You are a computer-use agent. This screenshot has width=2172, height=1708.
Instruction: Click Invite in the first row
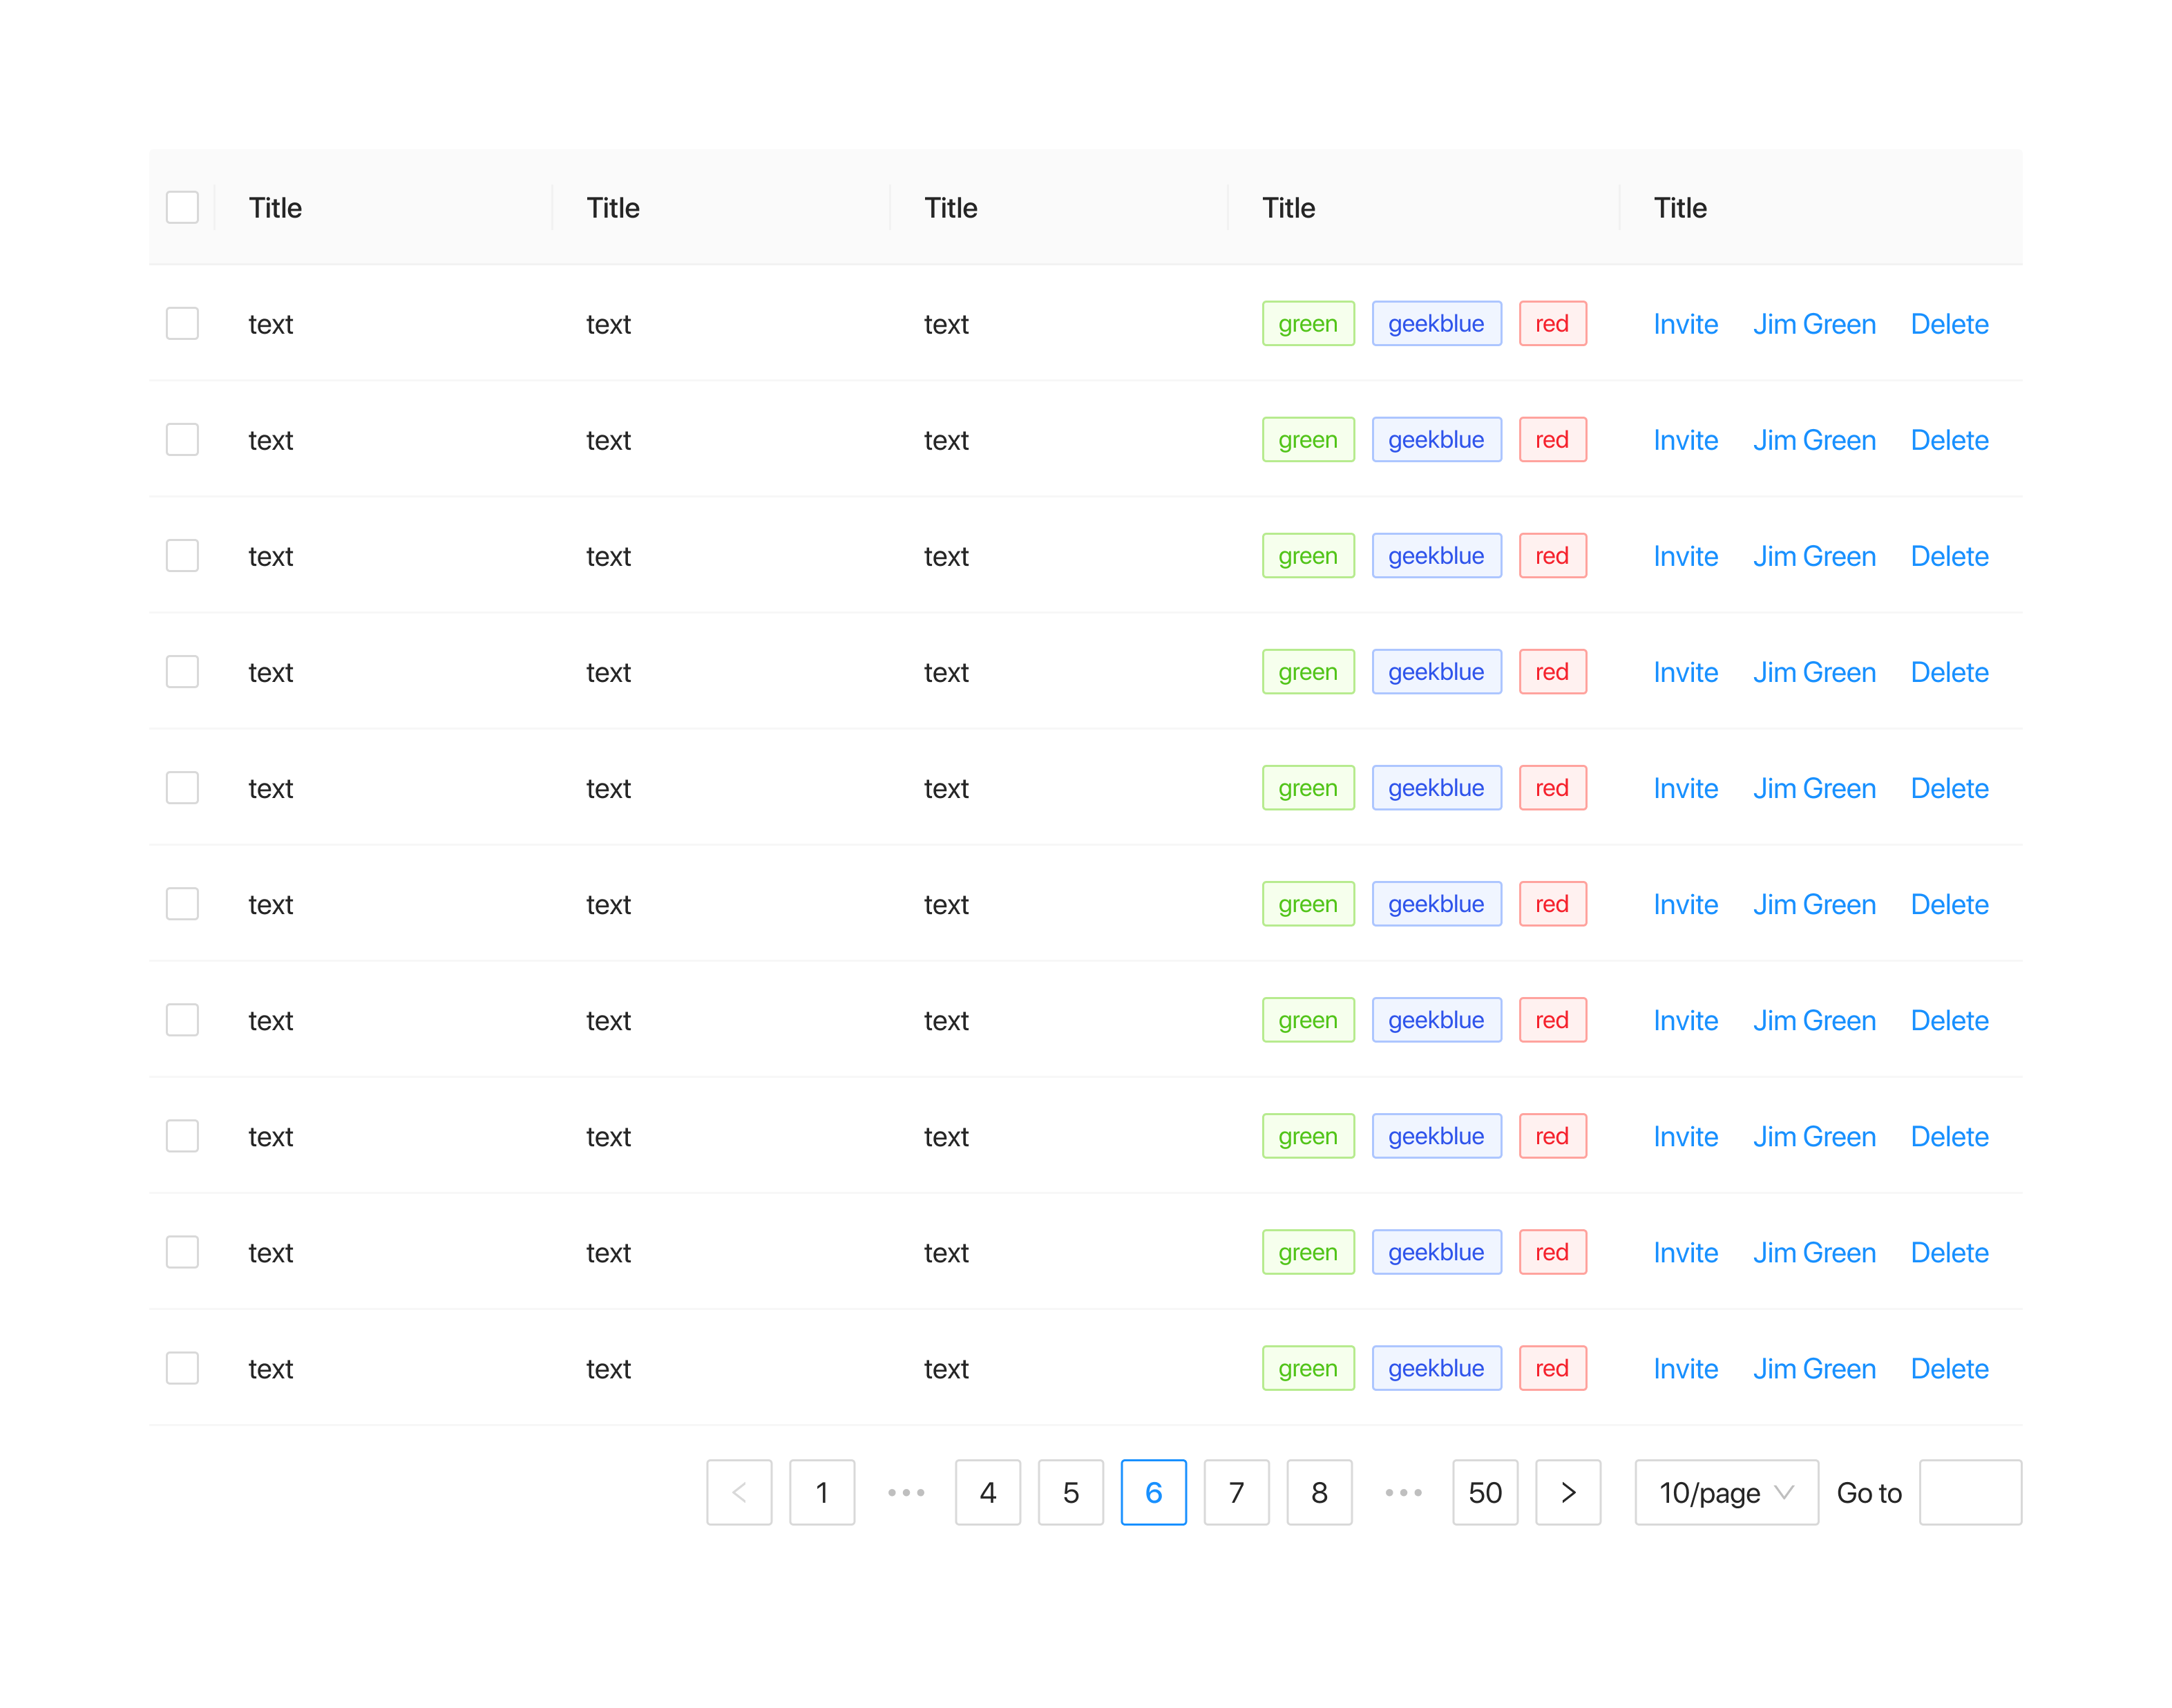[x=1685, y=324]
